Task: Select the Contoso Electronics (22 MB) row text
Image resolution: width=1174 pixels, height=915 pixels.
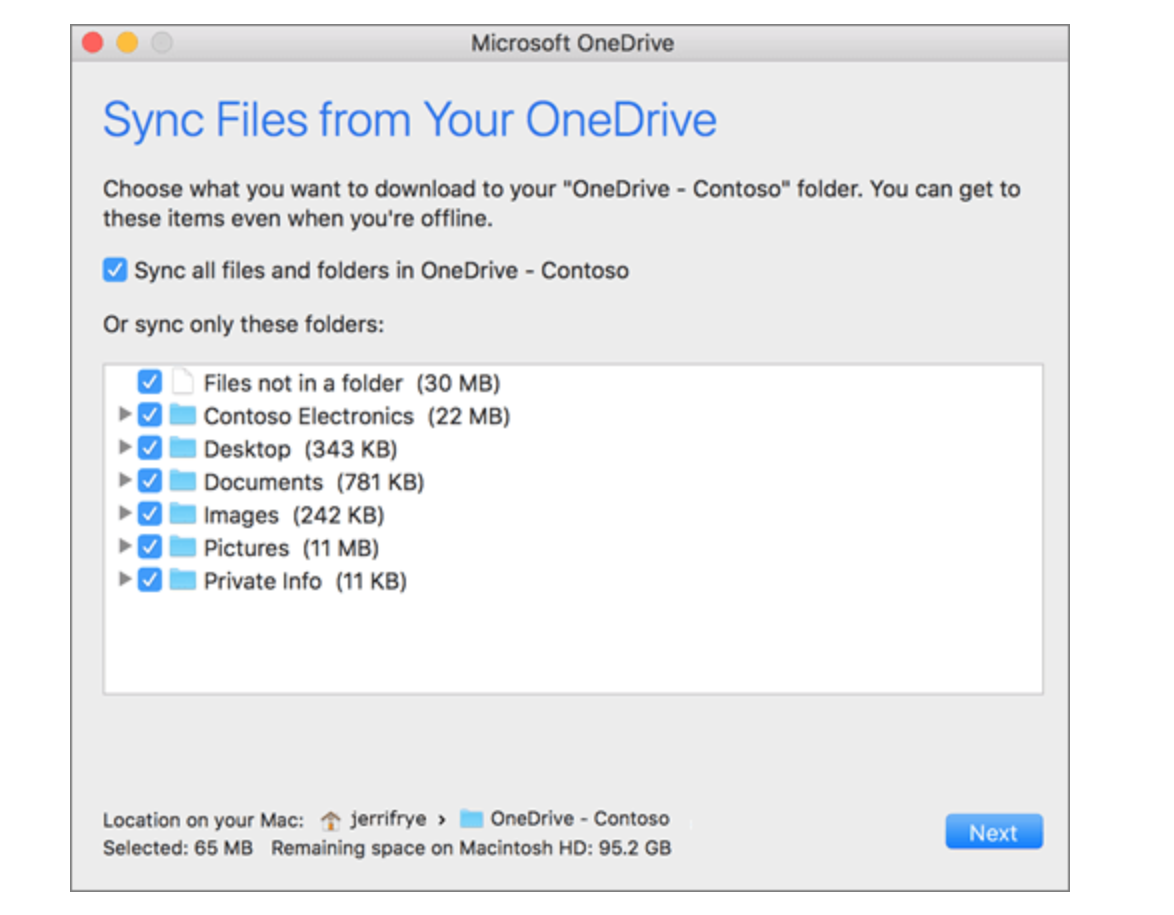Action: coord(356,416)
